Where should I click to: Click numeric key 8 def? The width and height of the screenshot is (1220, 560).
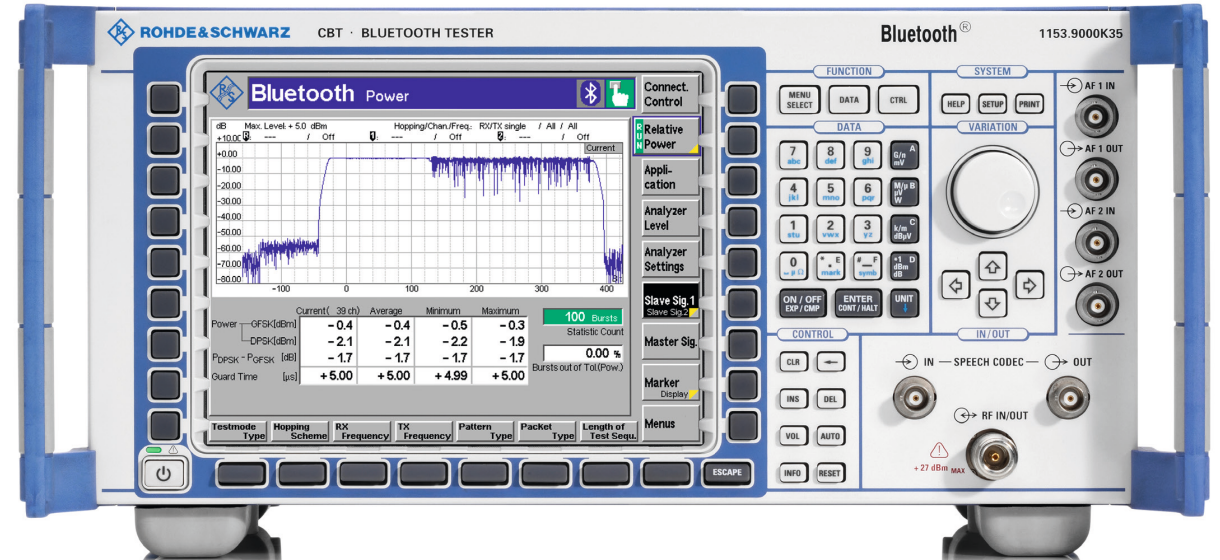tap(830, 154)
